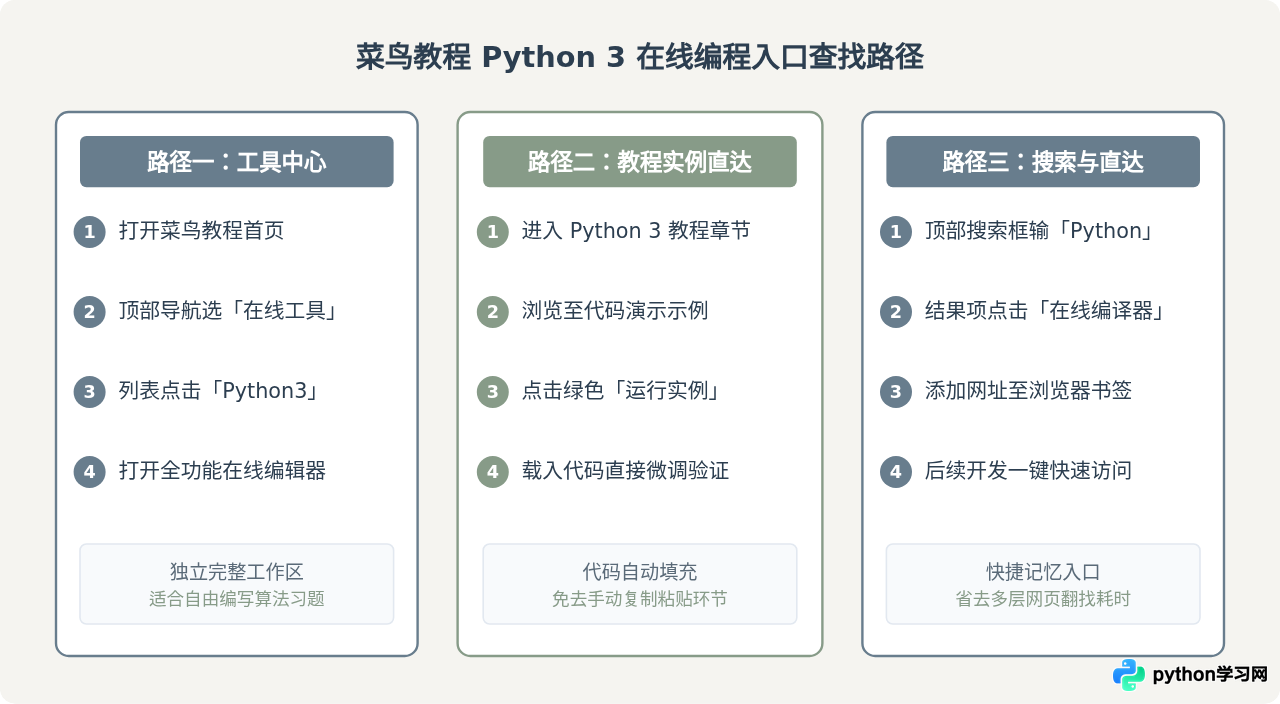This screenshot has height=704, width=1280.
Task: Select the '路径二：教程实例直达' header
Action: coord(640,162)
